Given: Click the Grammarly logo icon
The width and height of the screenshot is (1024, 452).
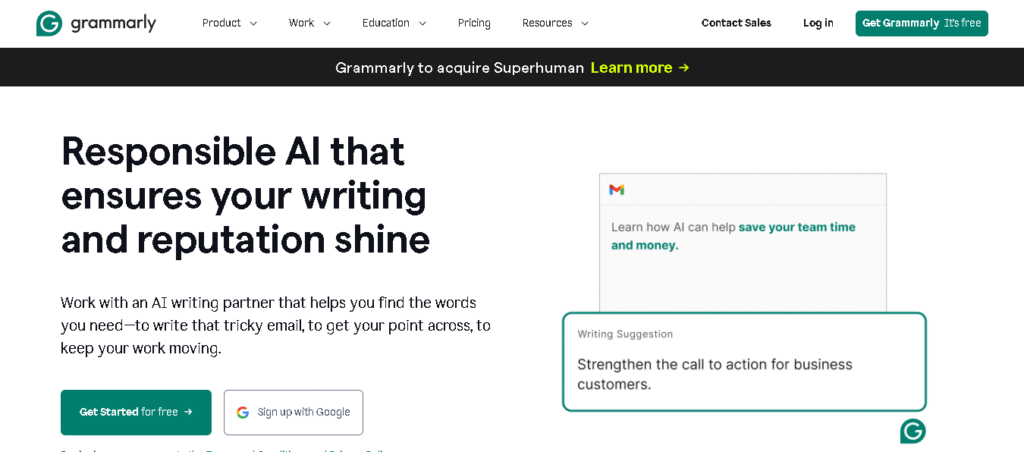Looking at the screenshot, I should tap(49, 23).
